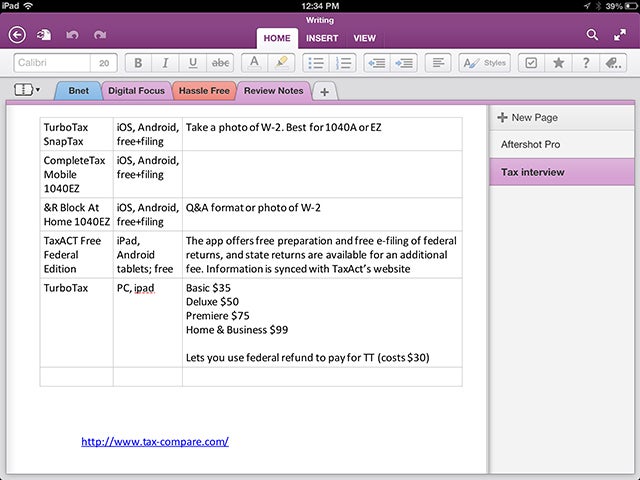
Task: Open search with the magnifier icon
Action: click(x=592, y=35)
